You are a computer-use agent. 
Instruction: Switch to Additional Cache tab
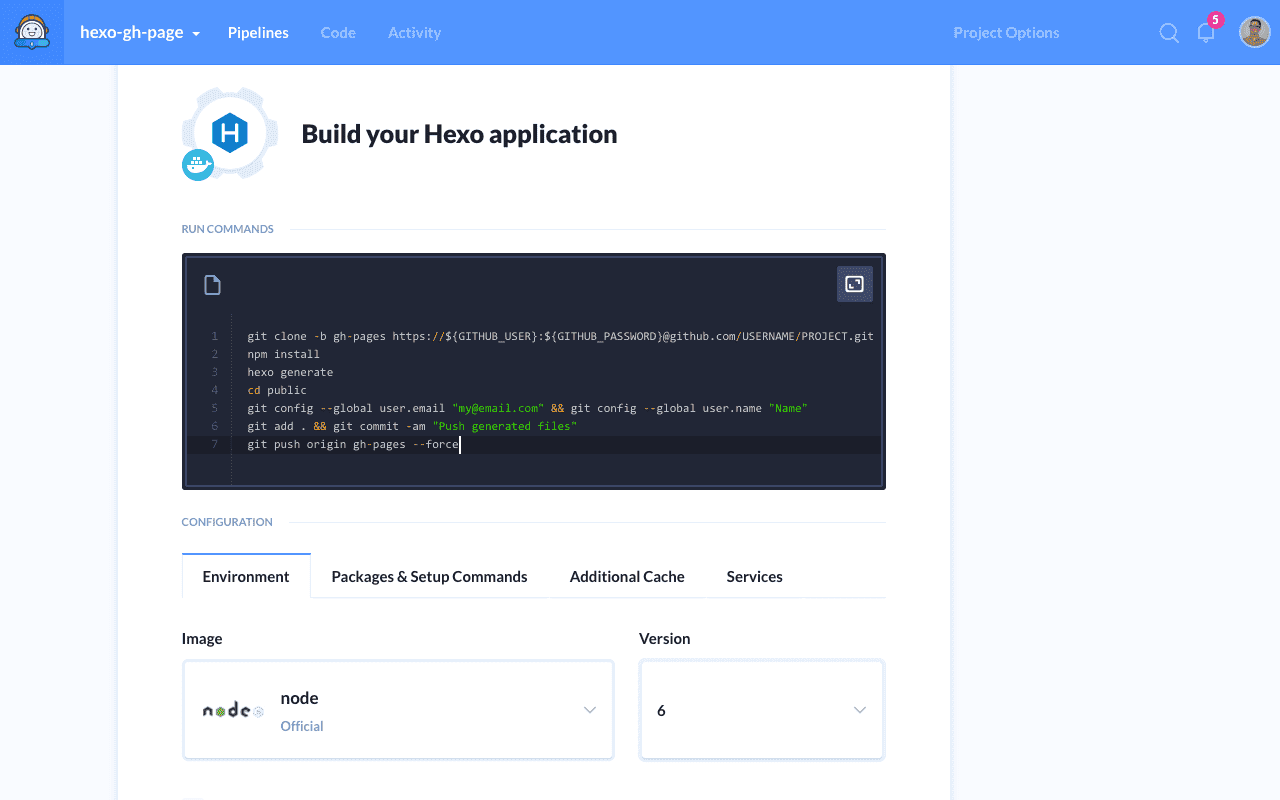627,576
